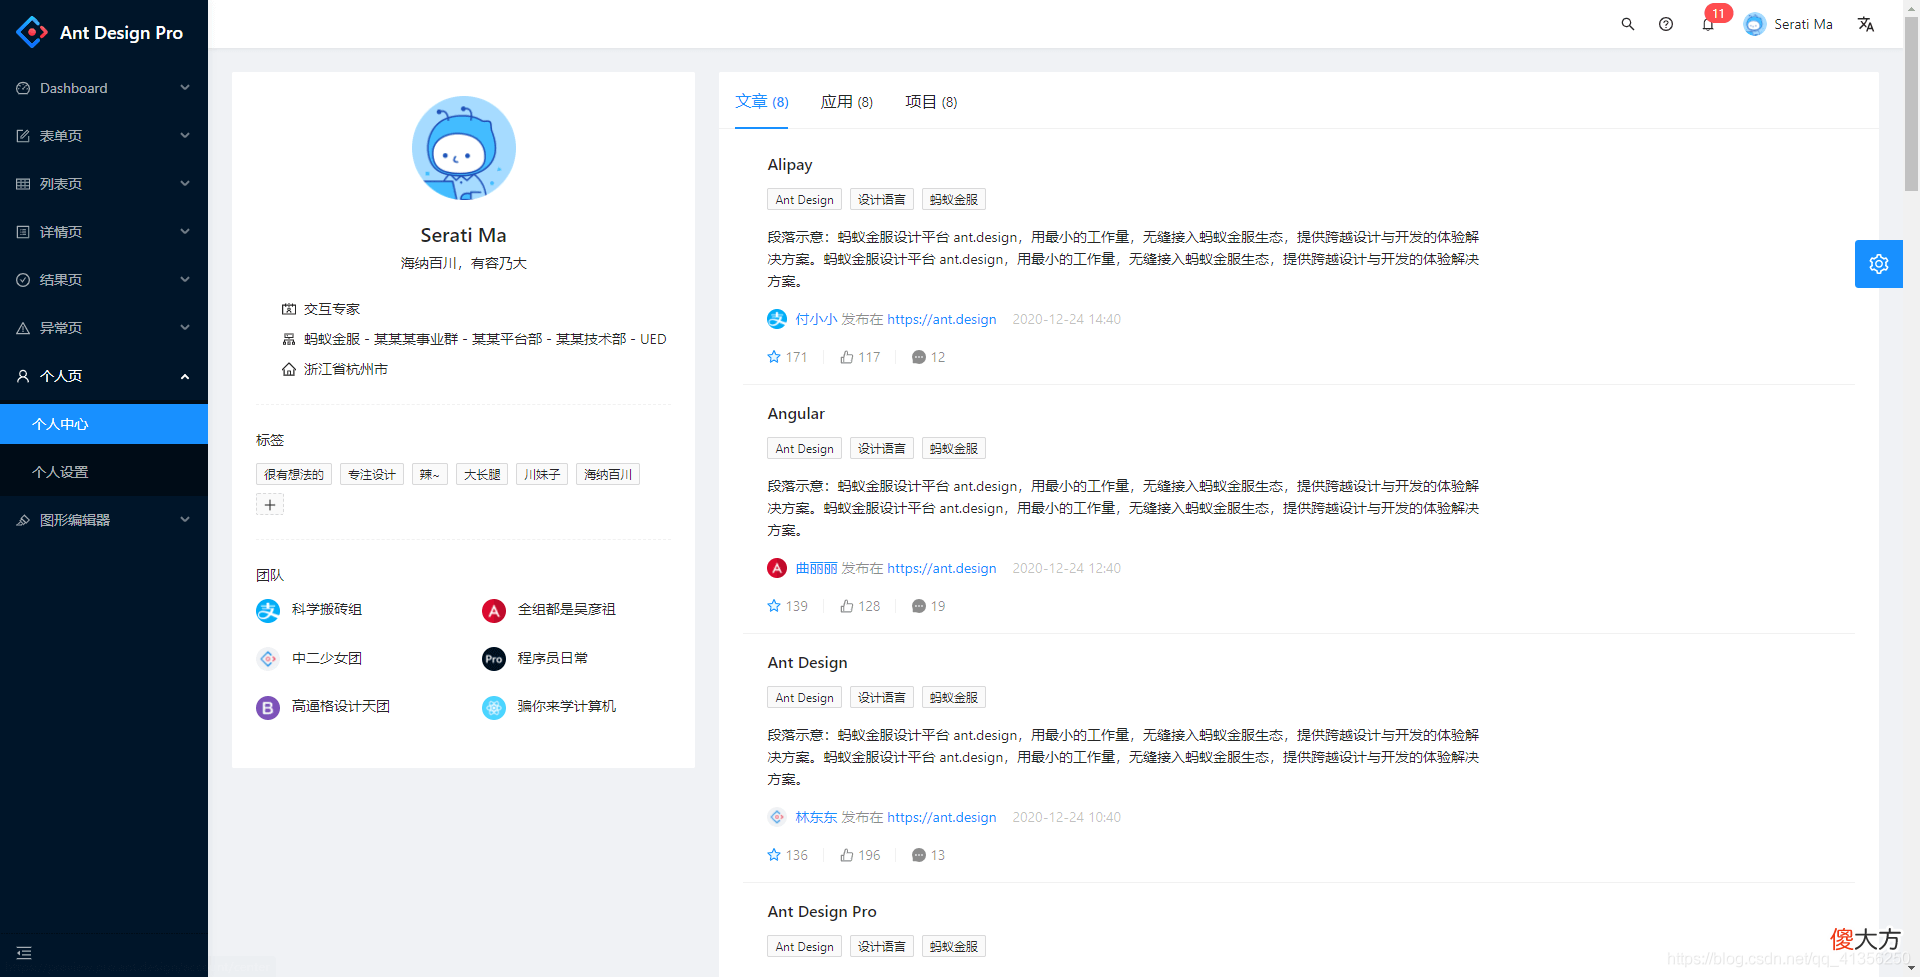Click the 专注设计 tag
Screen dimensions: 1920x977
372,474
